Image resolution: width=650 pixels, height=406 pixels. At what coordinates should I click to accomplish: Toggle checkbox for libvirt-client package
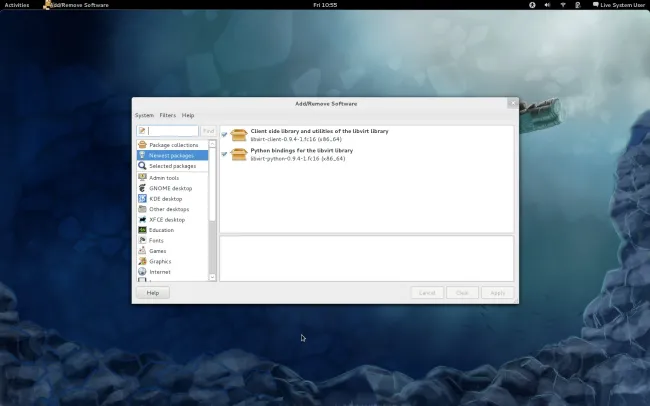click(224, 134)
